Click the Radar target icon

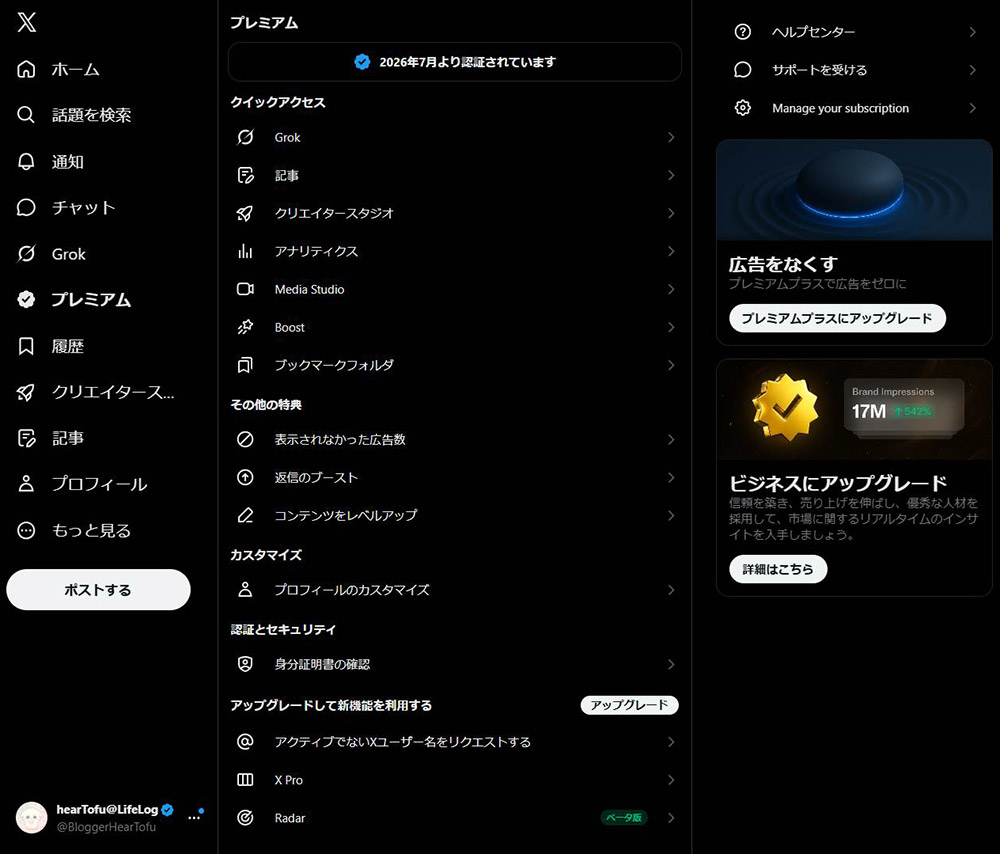tap(246, 818)
